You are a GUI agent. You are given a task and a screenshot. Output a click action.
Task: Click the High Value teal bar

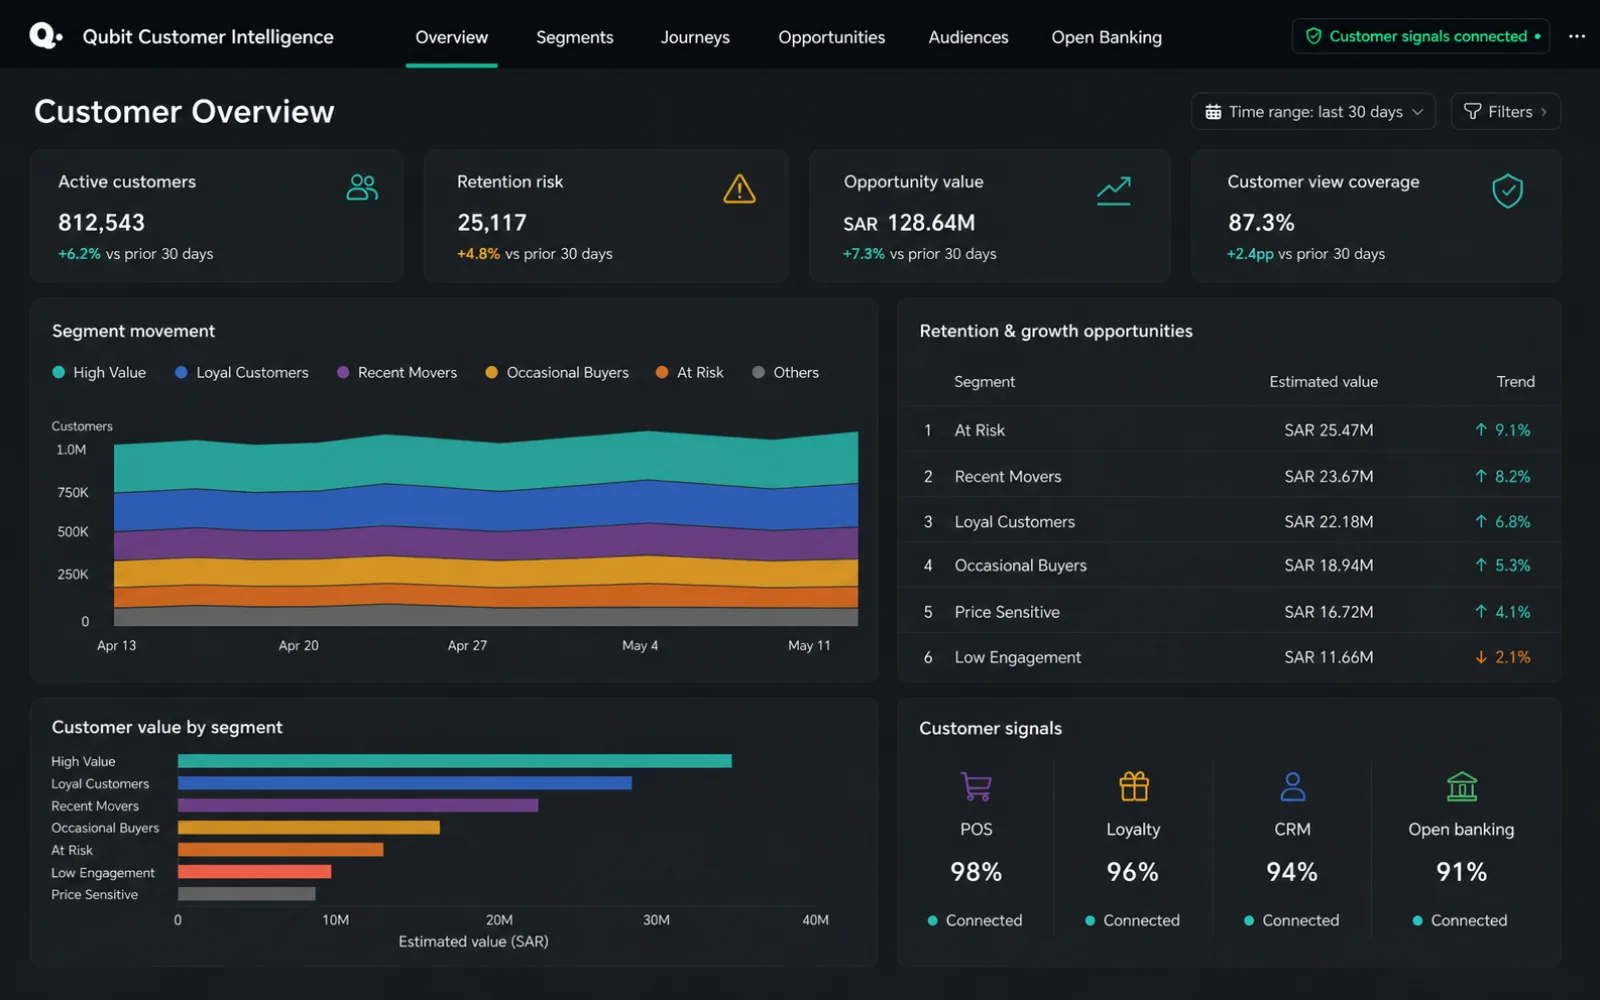click(455, 761)
